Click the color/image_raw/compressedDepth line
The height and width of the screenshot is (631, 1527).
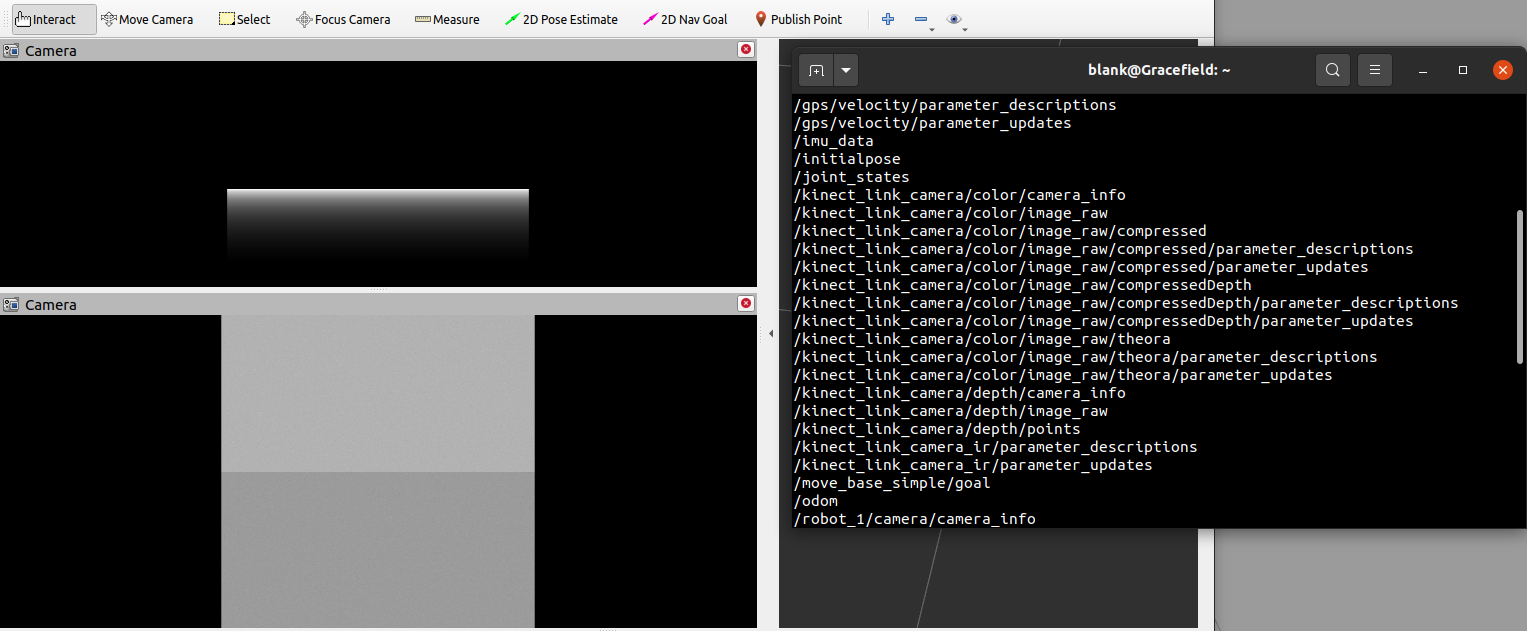[1022, 285]
